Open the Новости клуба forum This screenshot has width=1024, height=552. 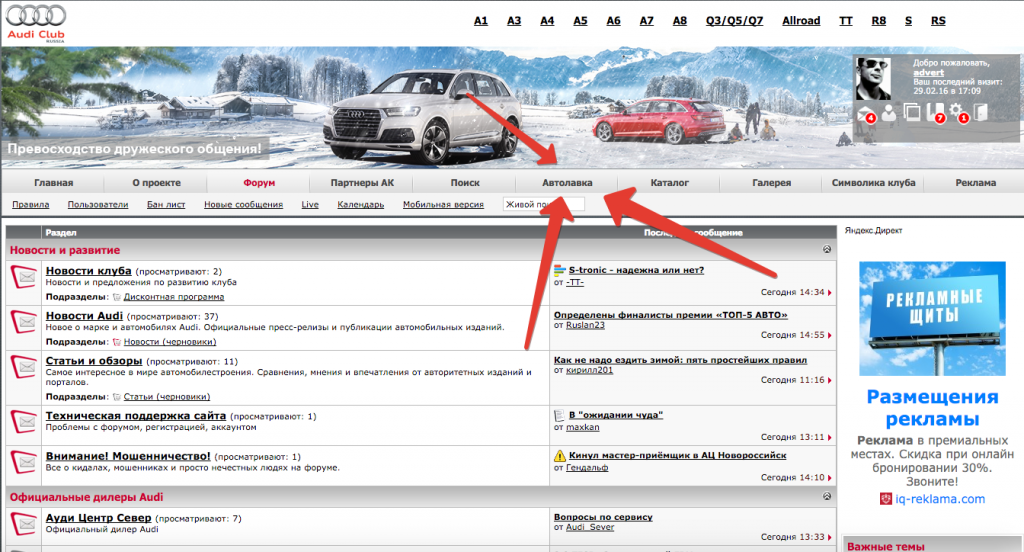pyautogui.click(x=88, y=270)
